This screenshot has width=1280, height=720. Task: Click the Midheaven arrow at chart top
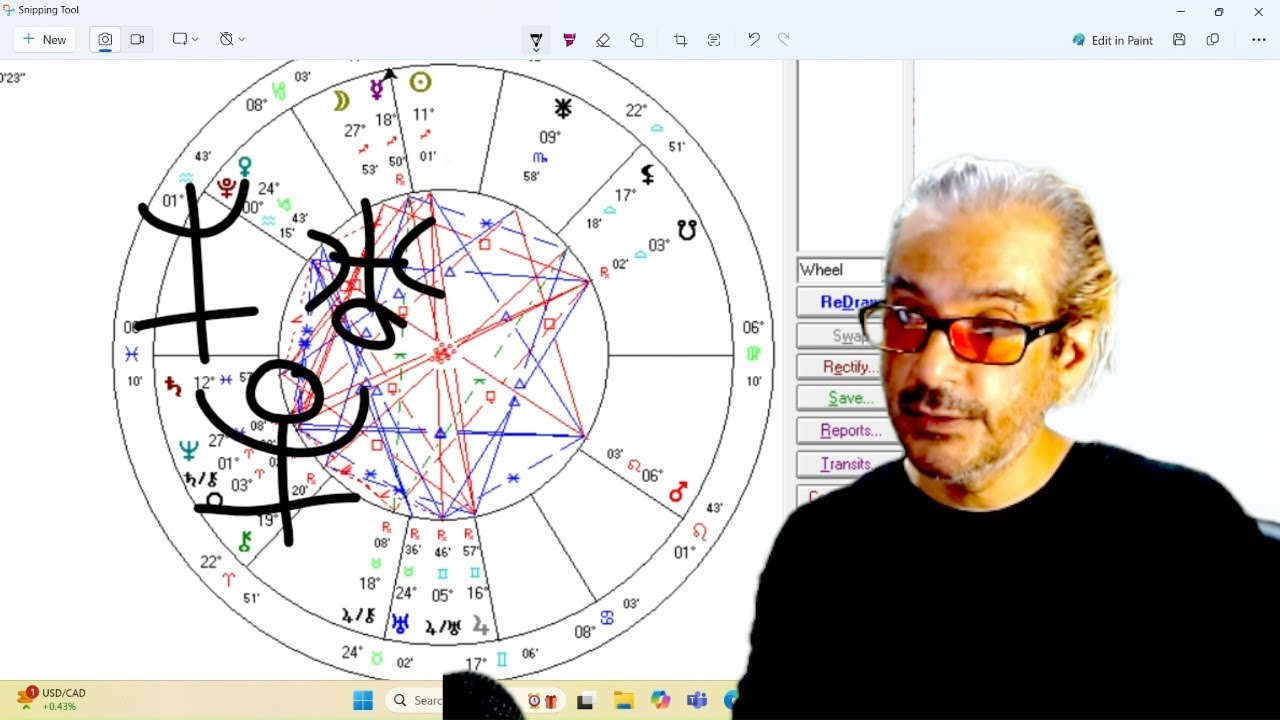point(390,74)
